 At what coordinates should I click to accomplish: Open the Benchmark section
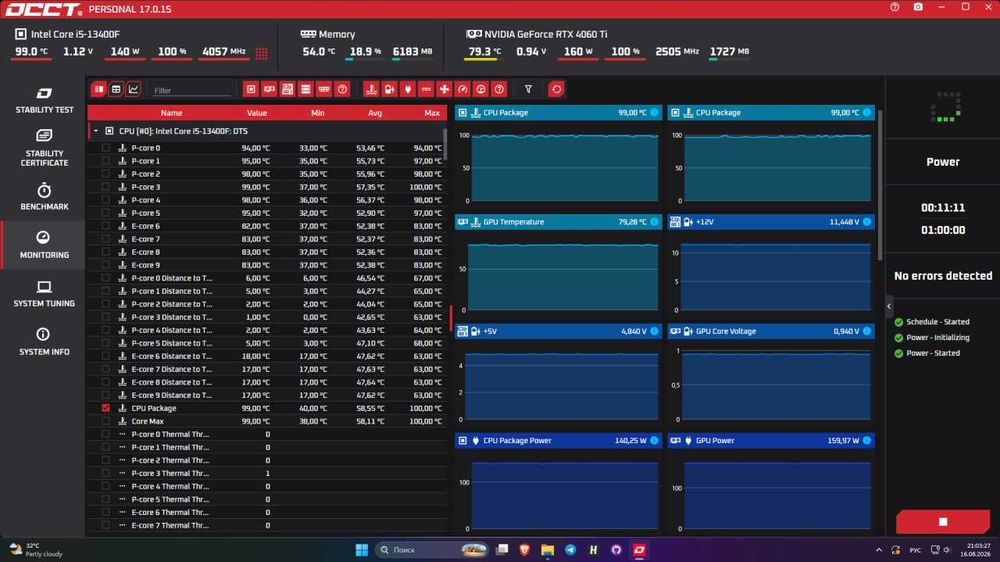44,196
